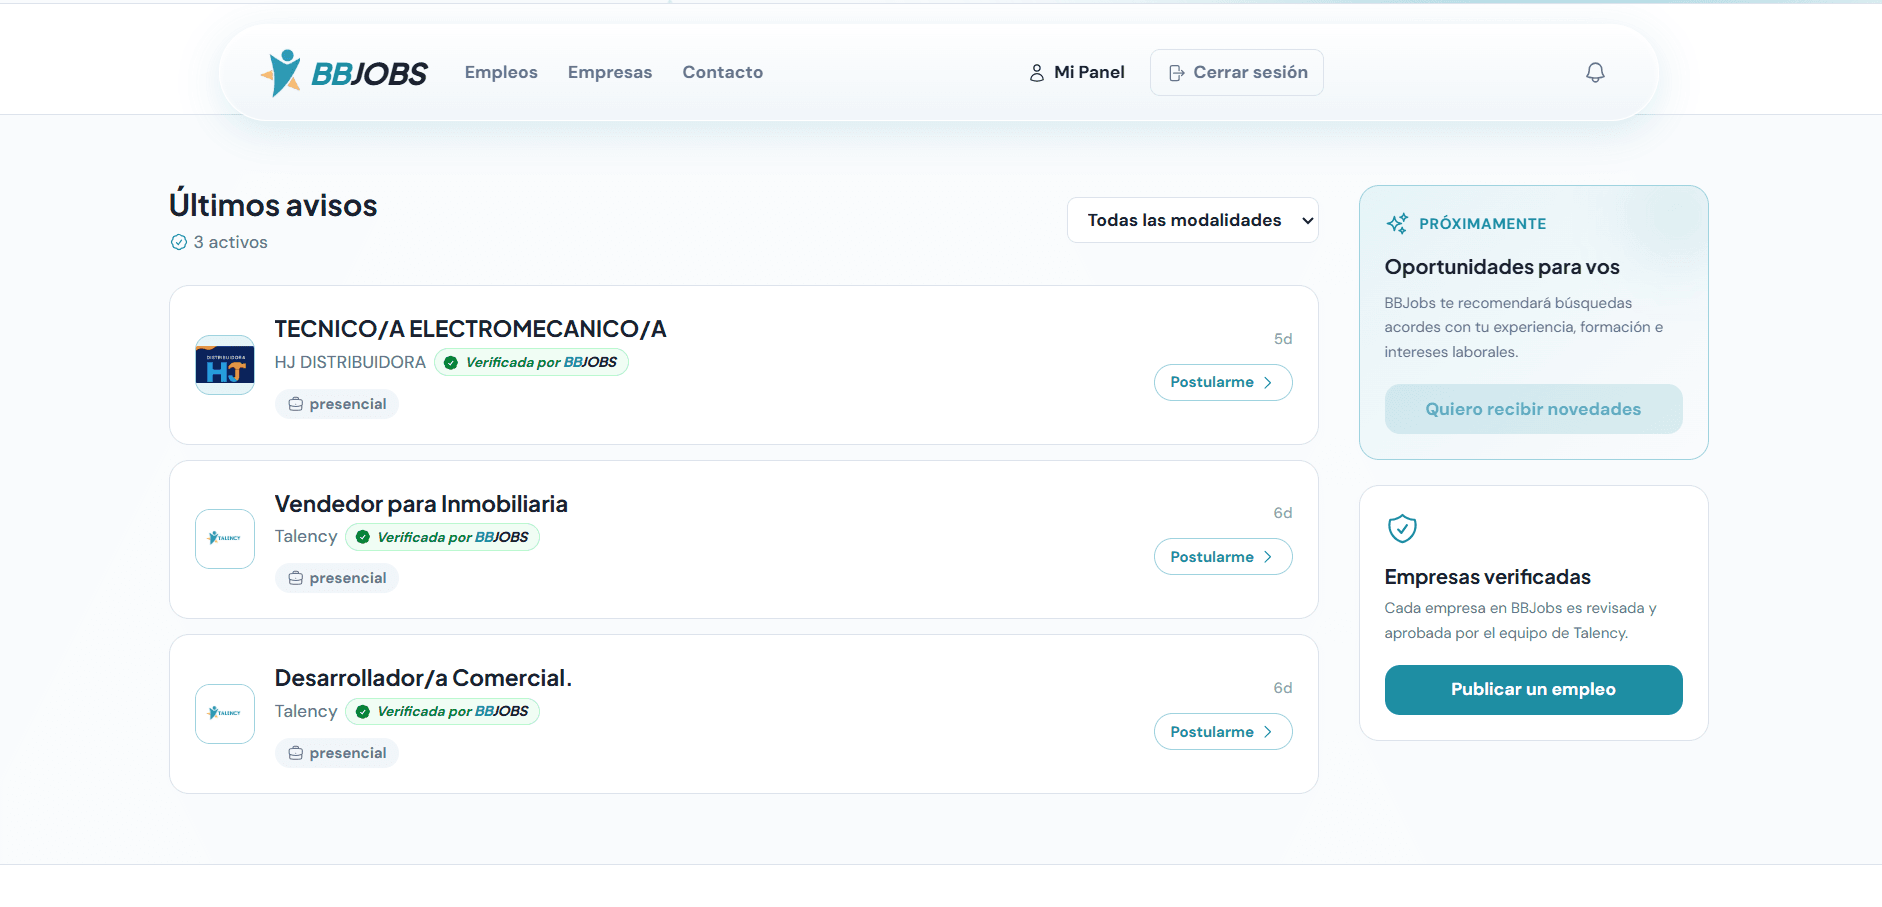Click the BBJobs logo in header

[x=343, y=73]
